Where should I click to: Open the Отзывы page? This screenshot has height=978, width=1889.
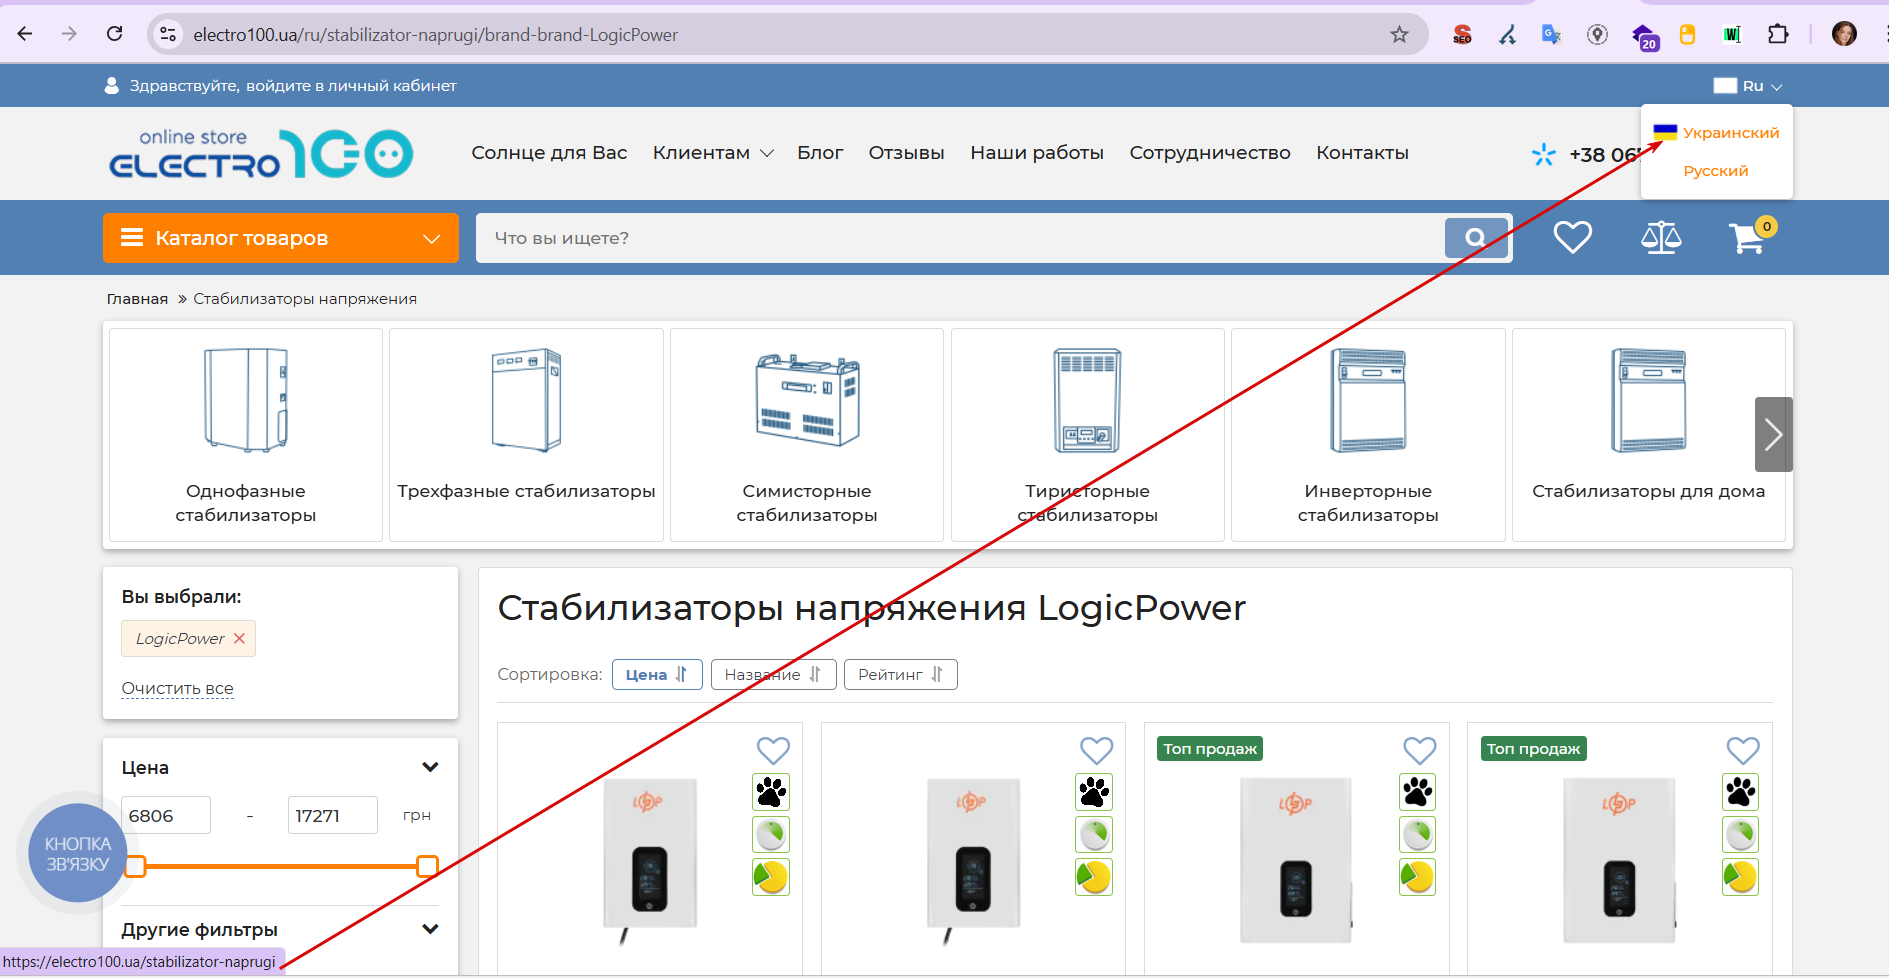[906, 153]
